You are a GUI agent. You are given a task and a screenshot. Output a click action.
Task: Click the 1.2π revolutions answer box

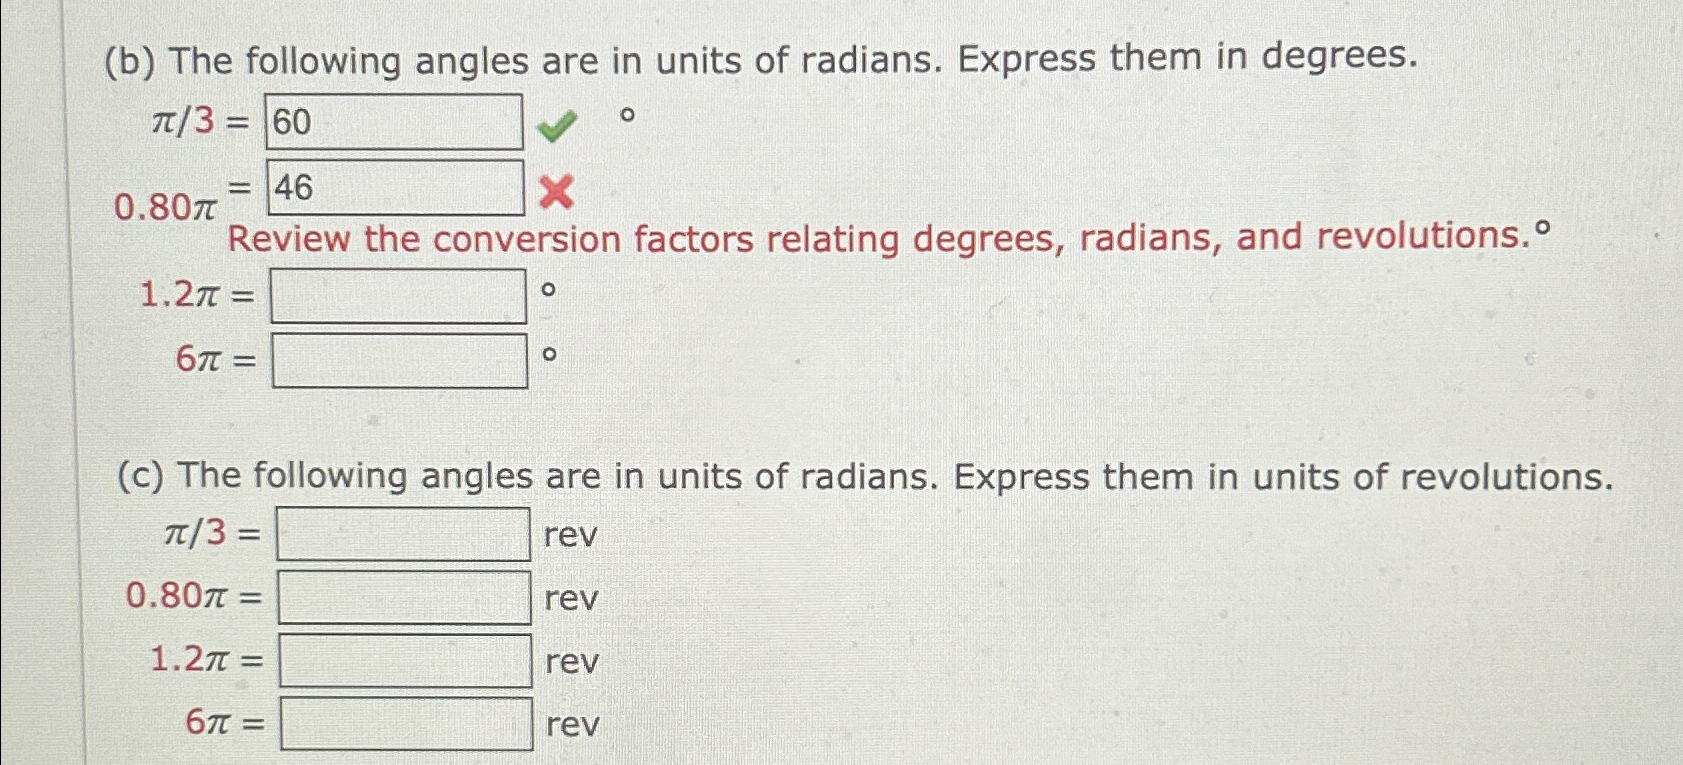coord(405,662)
